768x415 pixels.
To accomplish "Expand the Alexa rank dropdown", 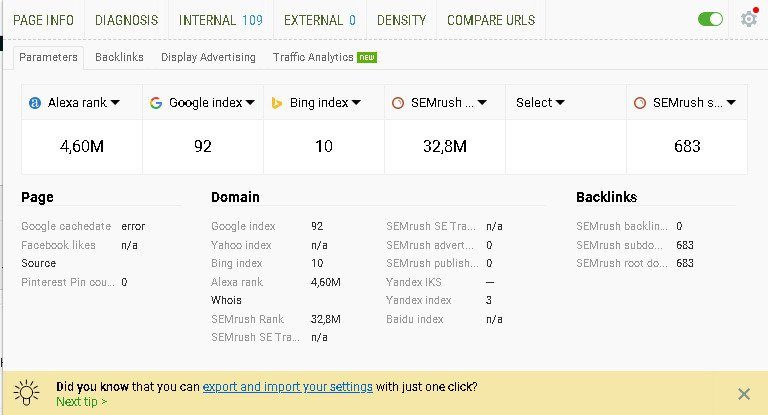I will click(115, 102).
